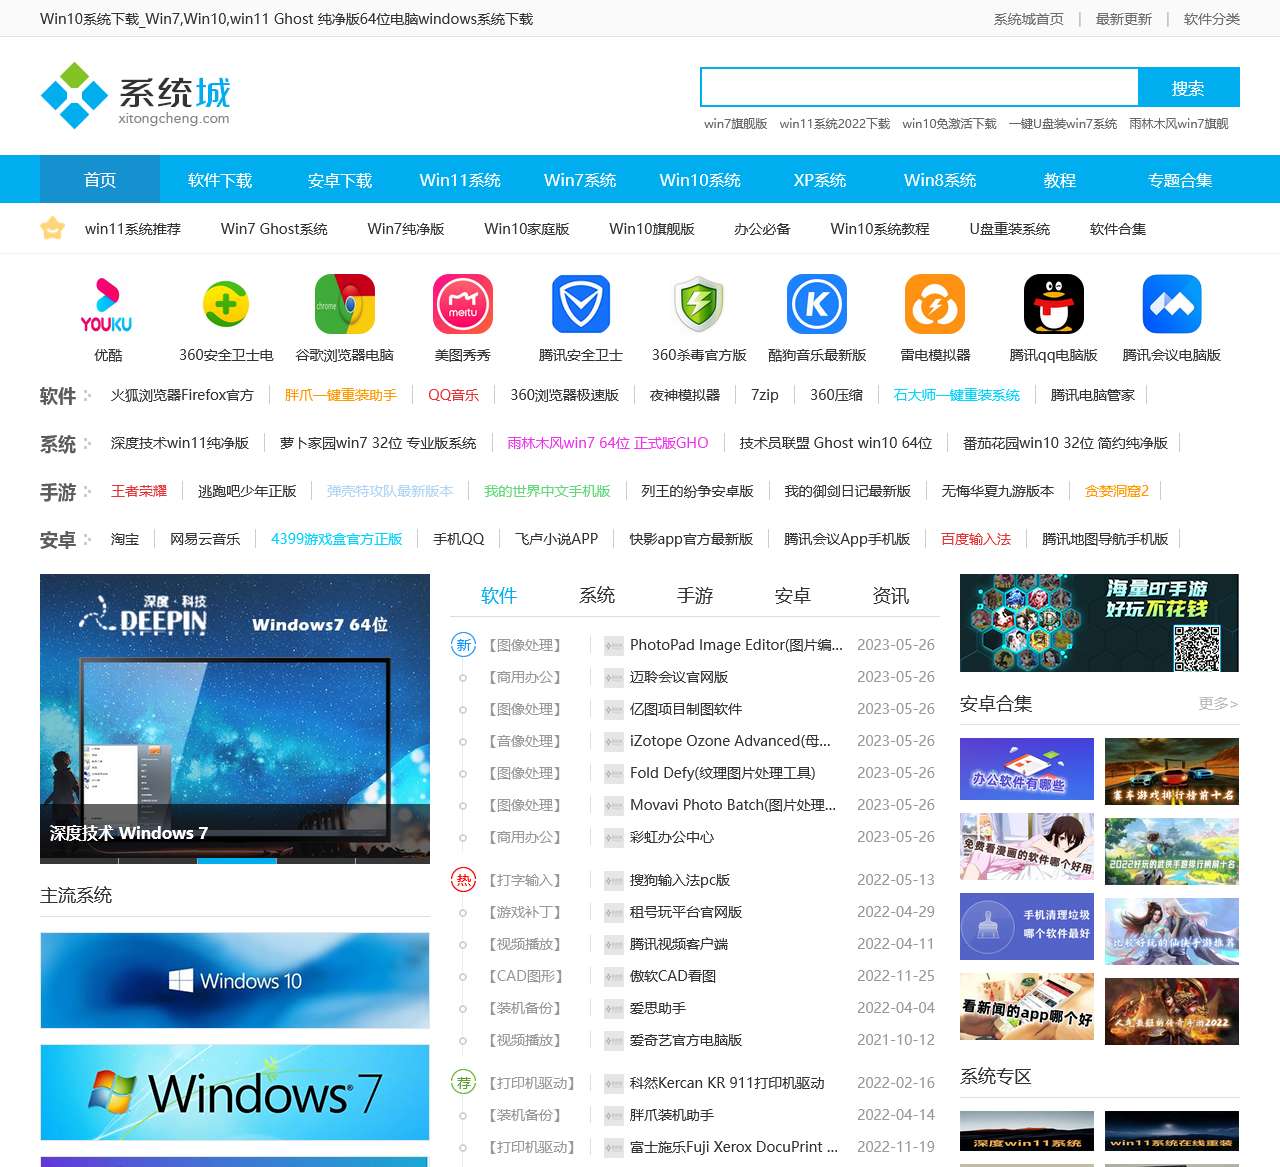Viewport: 1280px width, 1167px height.
Task: Open the Win11系统 navigation item
Action: pos(460,180)
